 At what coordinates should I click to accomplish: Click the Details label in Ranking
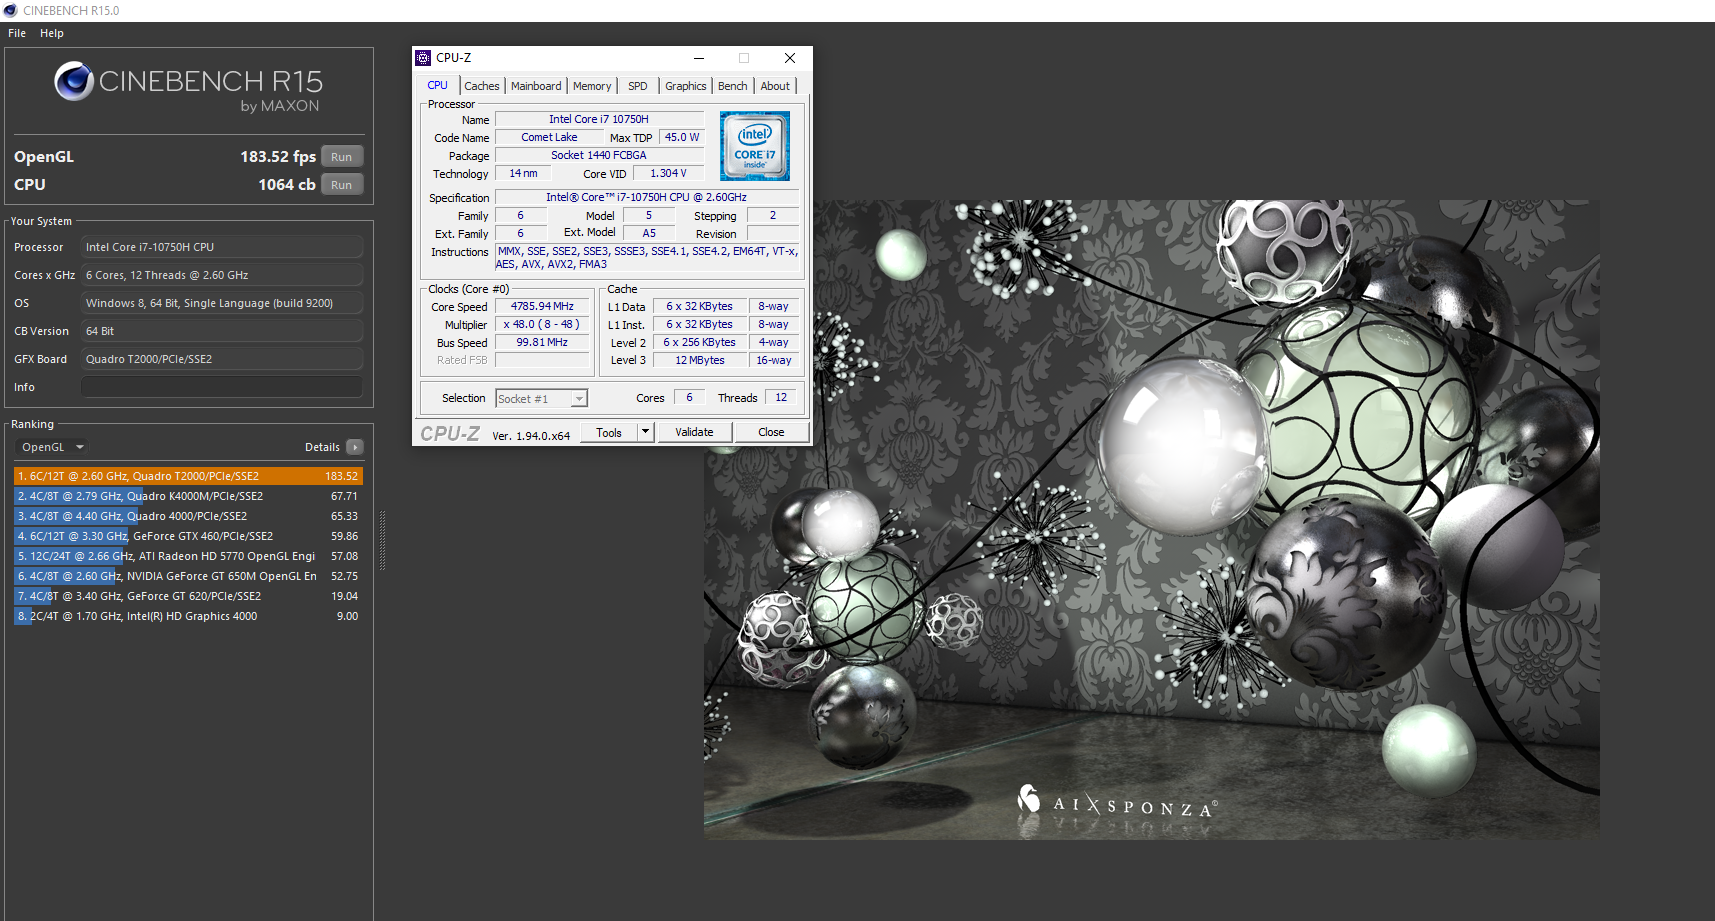click(x=322, y=447)
